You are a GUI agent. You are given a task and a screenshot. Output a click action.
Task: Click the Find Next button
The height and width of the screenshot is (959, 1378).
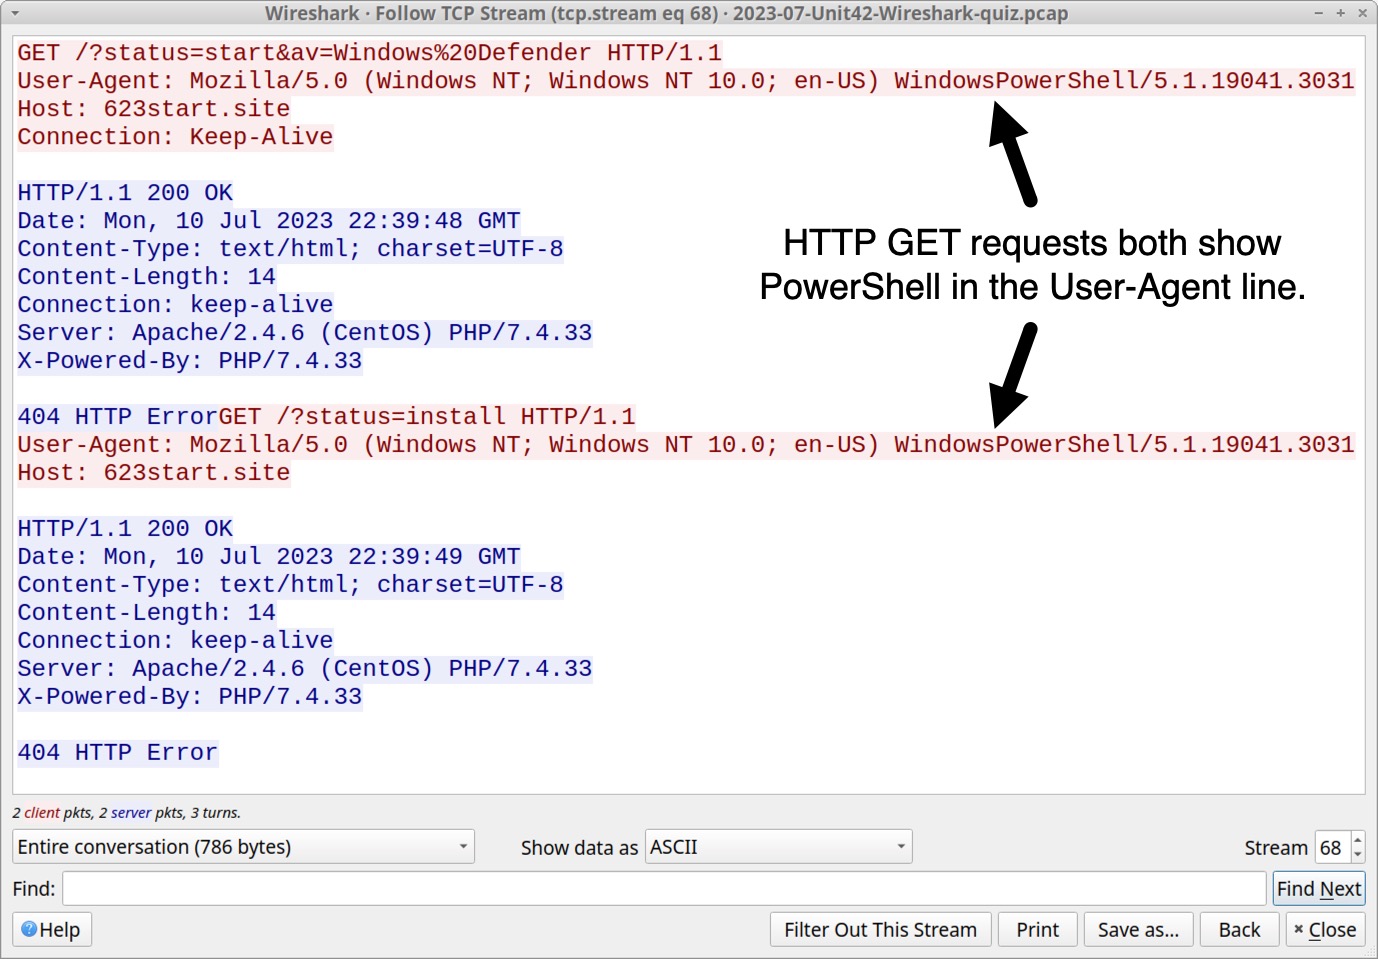pyautogui.click(x=1318, y=888)
